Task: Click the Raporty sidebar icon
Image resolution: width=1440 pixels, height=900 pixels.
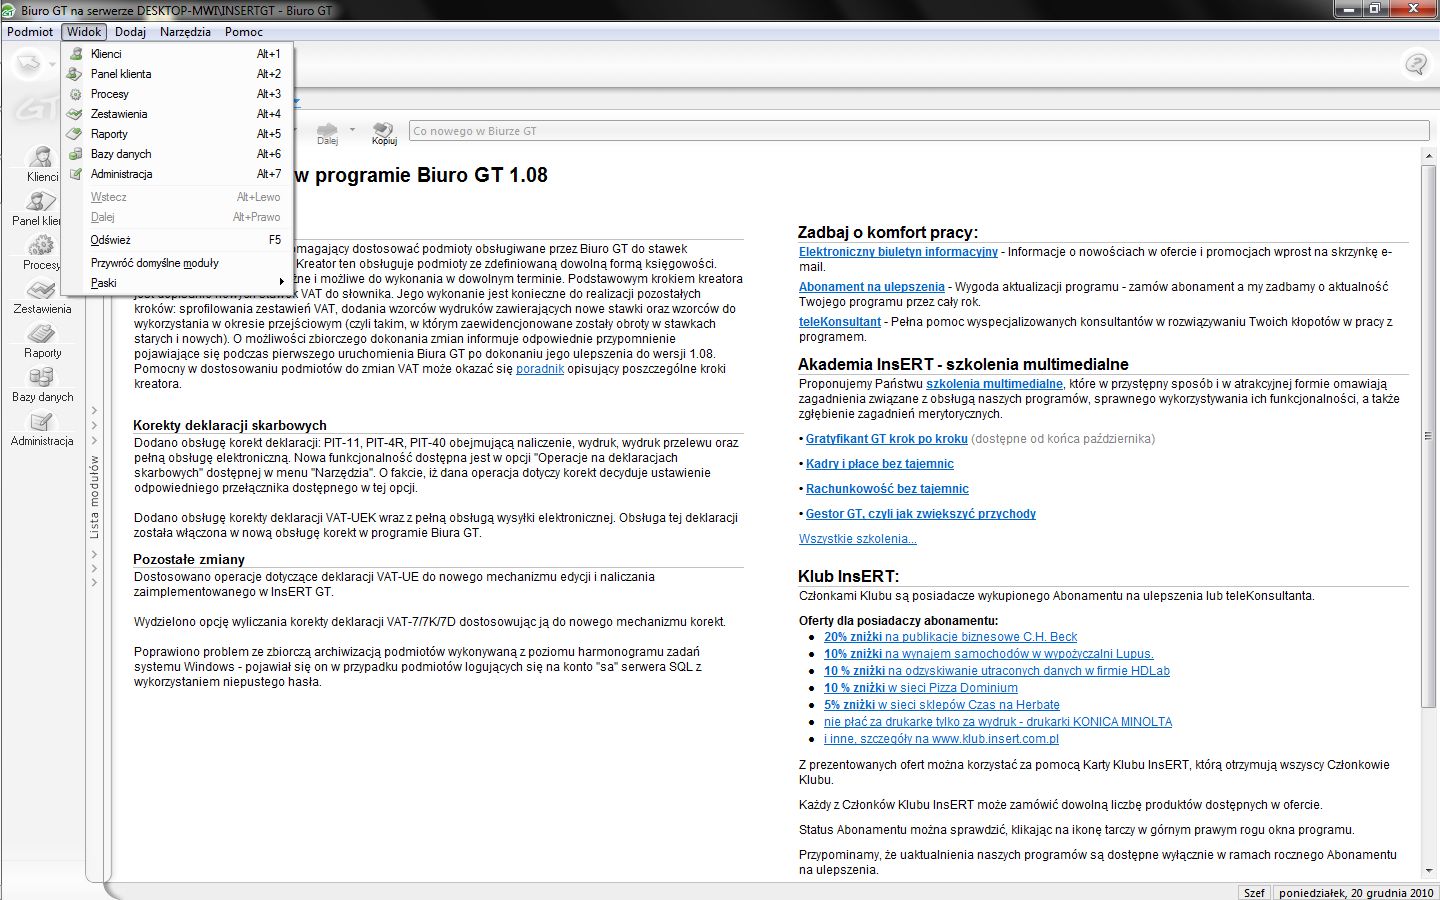Action: pyautogui.click(x=41, y=333)
